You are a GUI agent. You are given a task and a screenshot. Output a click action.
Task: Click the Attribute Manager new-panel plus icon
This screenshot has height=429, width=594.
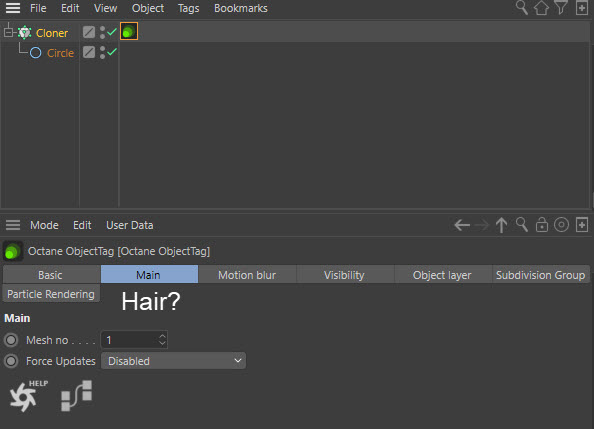pyautogui.click(x=581, y=225)
